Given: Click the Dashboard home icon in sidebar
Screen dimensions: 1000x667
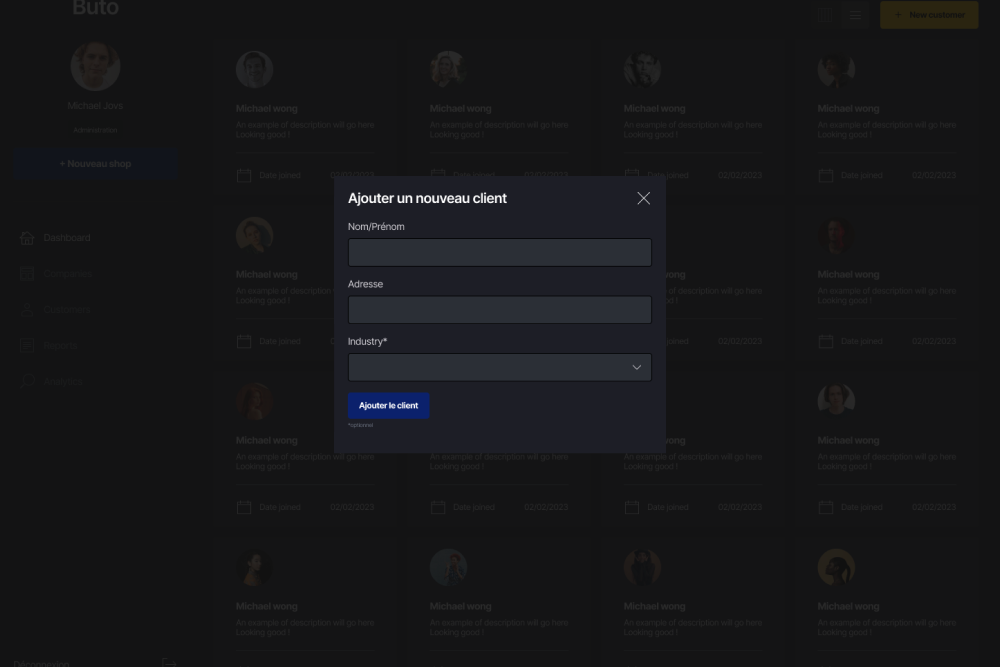Looking at the screenshot, I should pyautogui.click(x=27, y=238).
